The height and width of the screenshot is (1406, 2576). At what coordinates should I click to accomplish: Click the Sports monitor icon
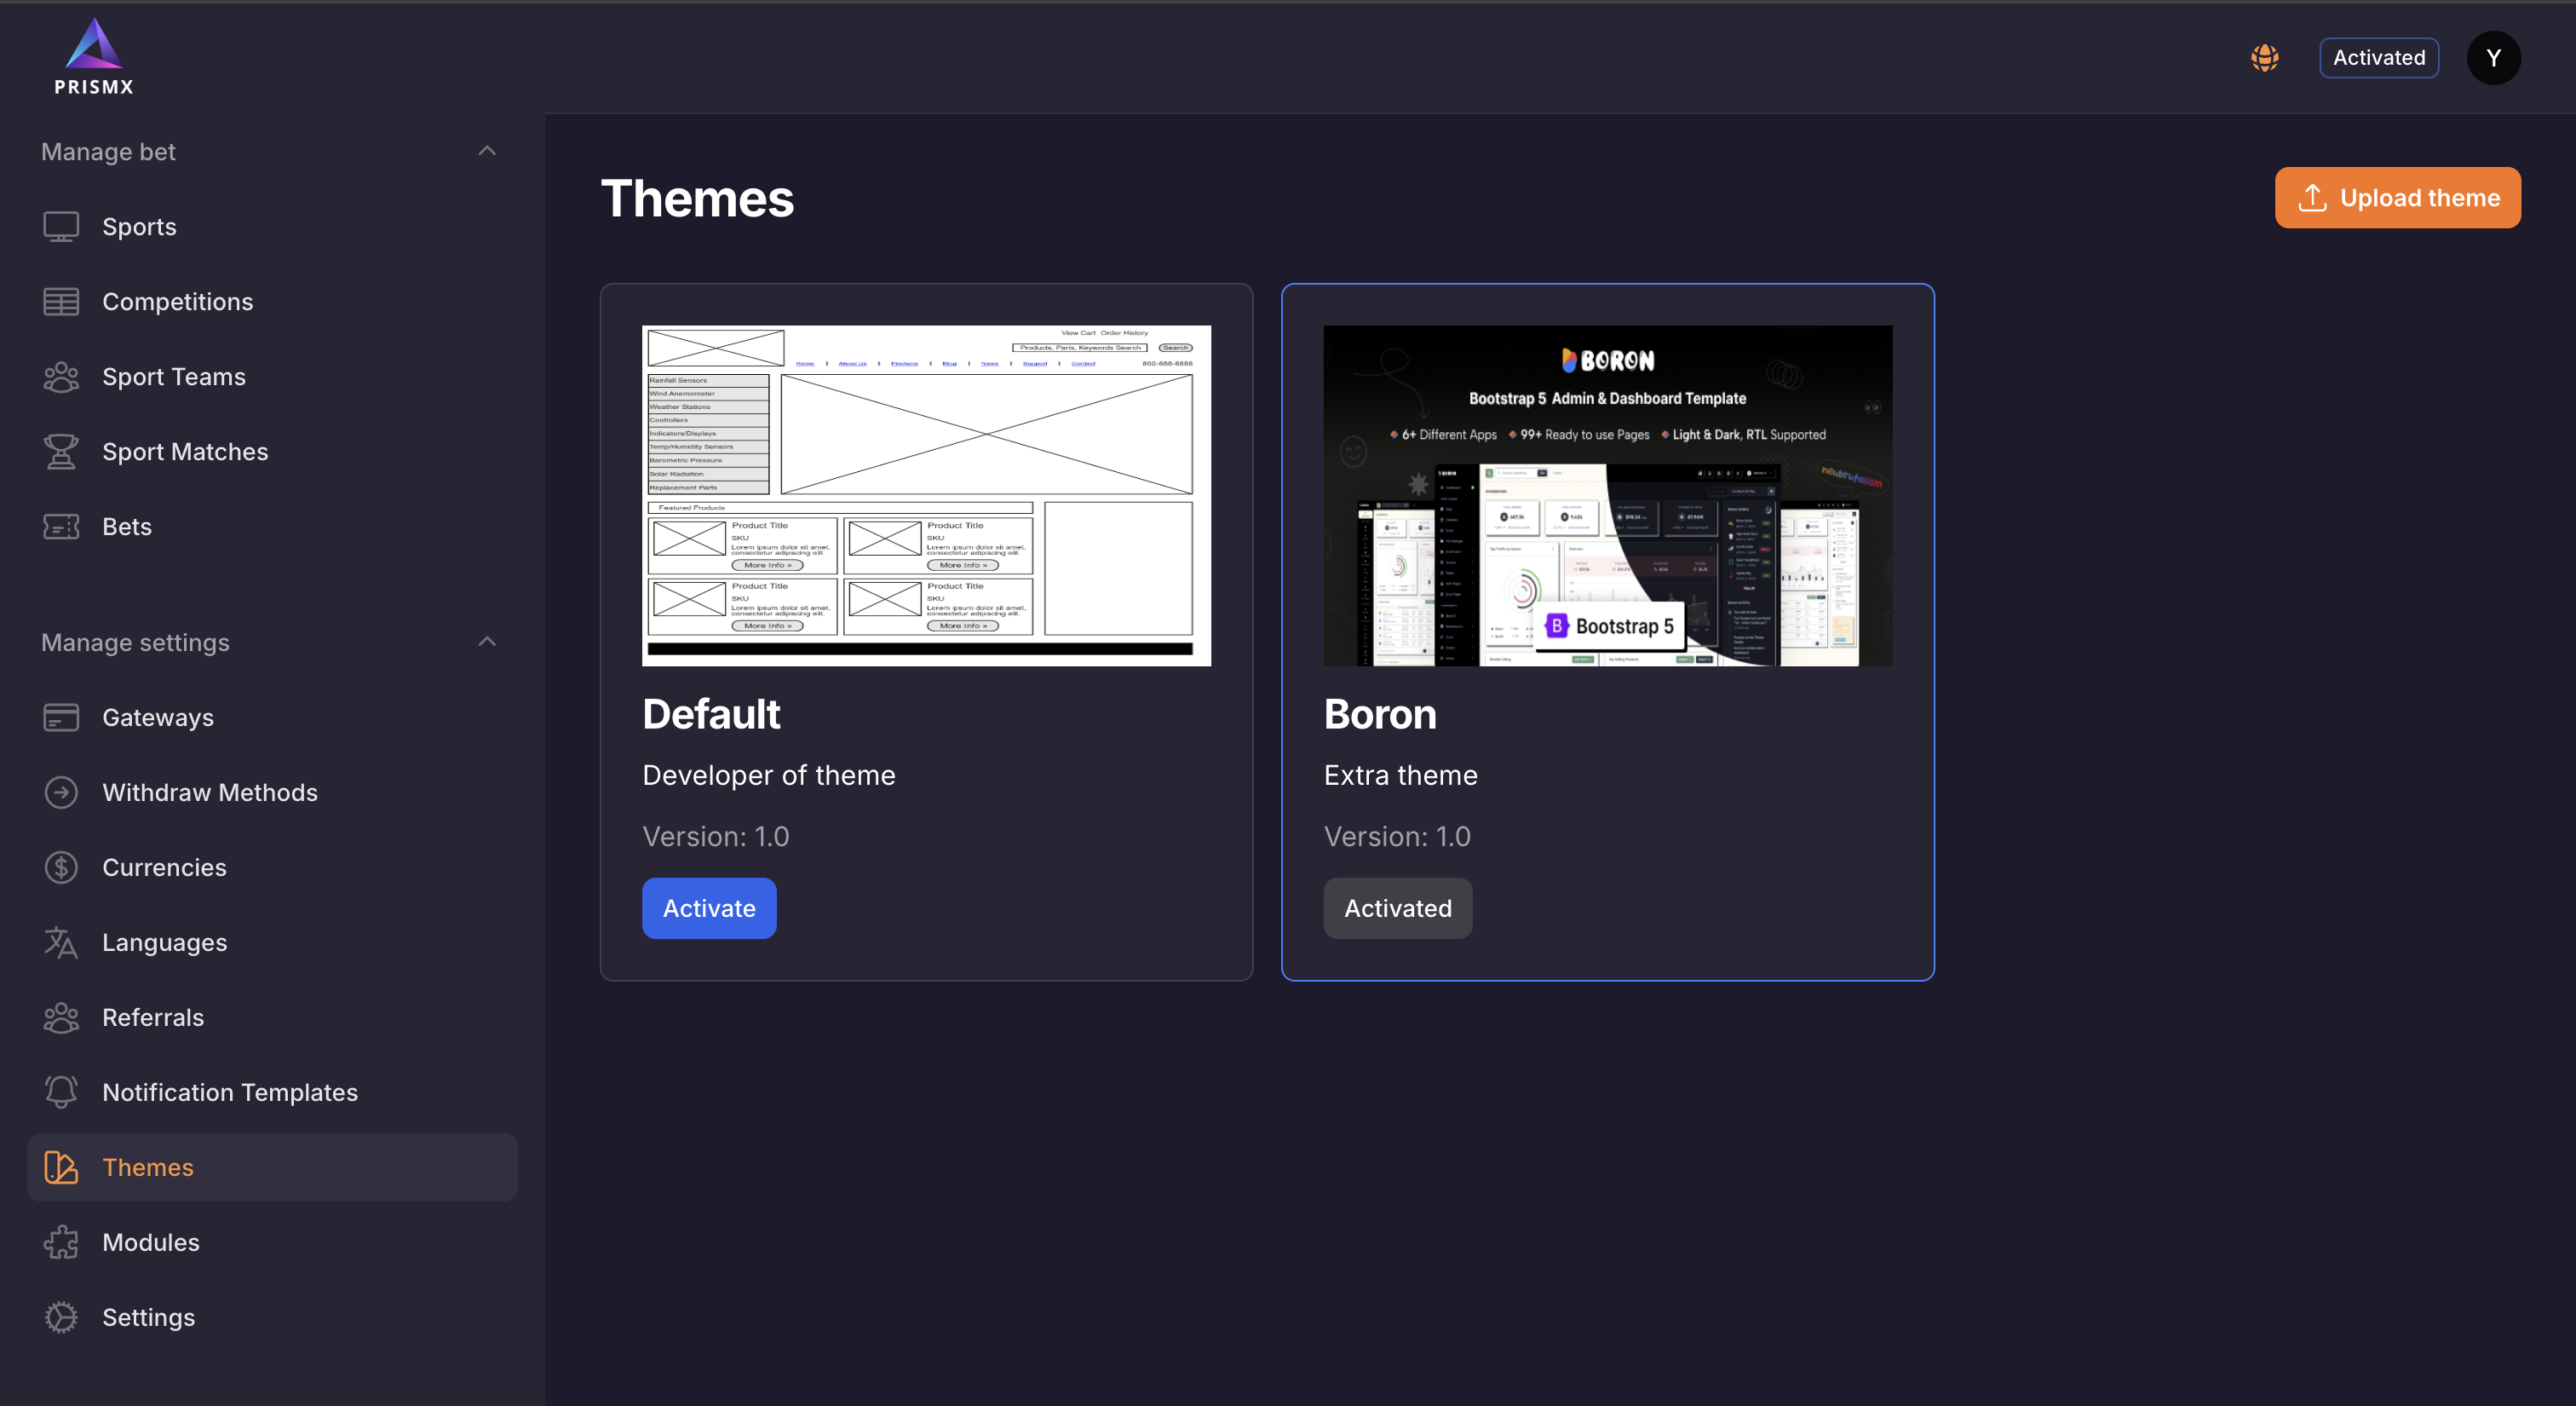(x=61, y=227)
